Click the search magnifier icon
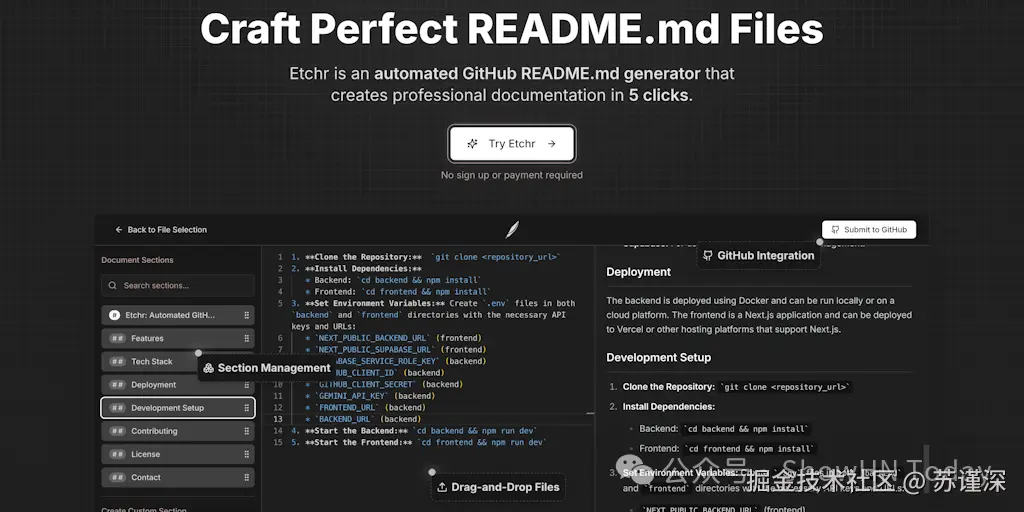 tap(112, 285)
